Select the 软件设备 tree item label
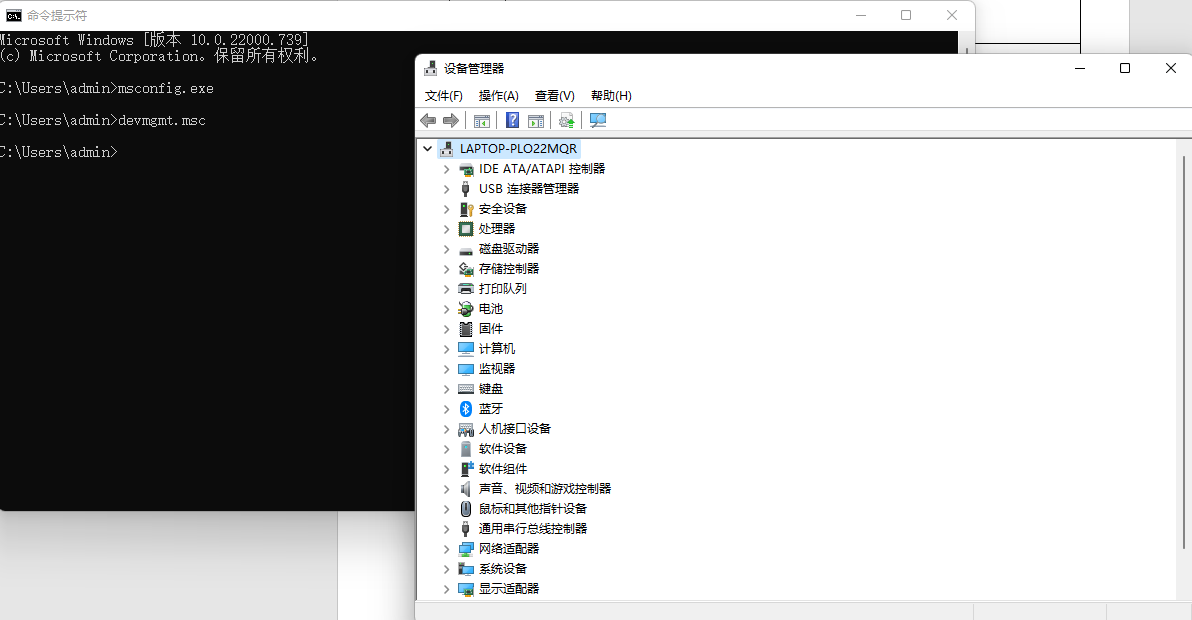 click(x=502, y=449)
